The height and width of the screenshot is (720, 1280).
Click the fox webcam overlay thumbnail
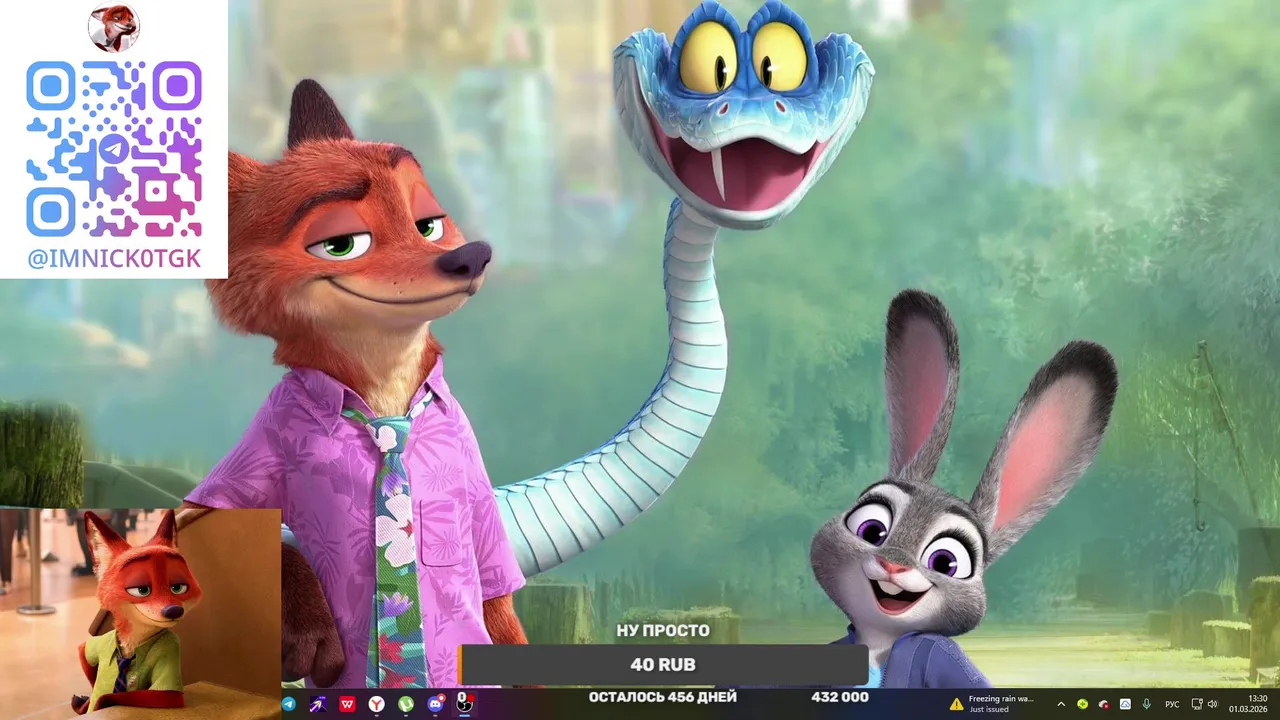point(140,614)
